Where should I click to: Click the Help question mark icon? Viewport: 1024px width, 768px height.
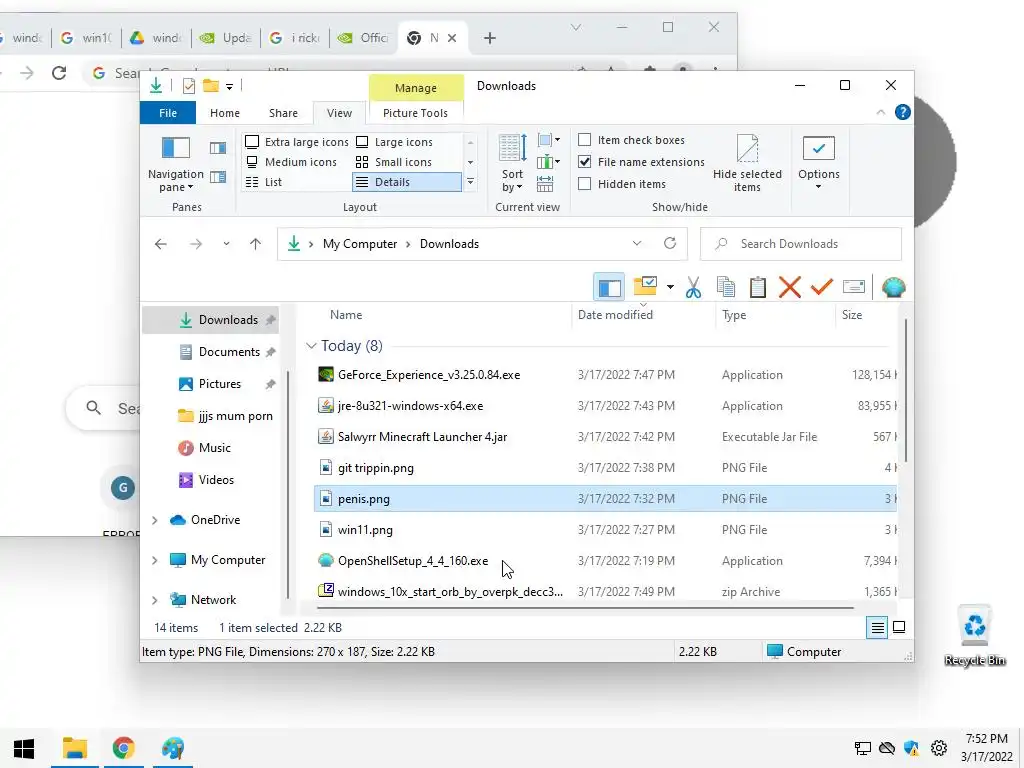(x=903, y=112)
